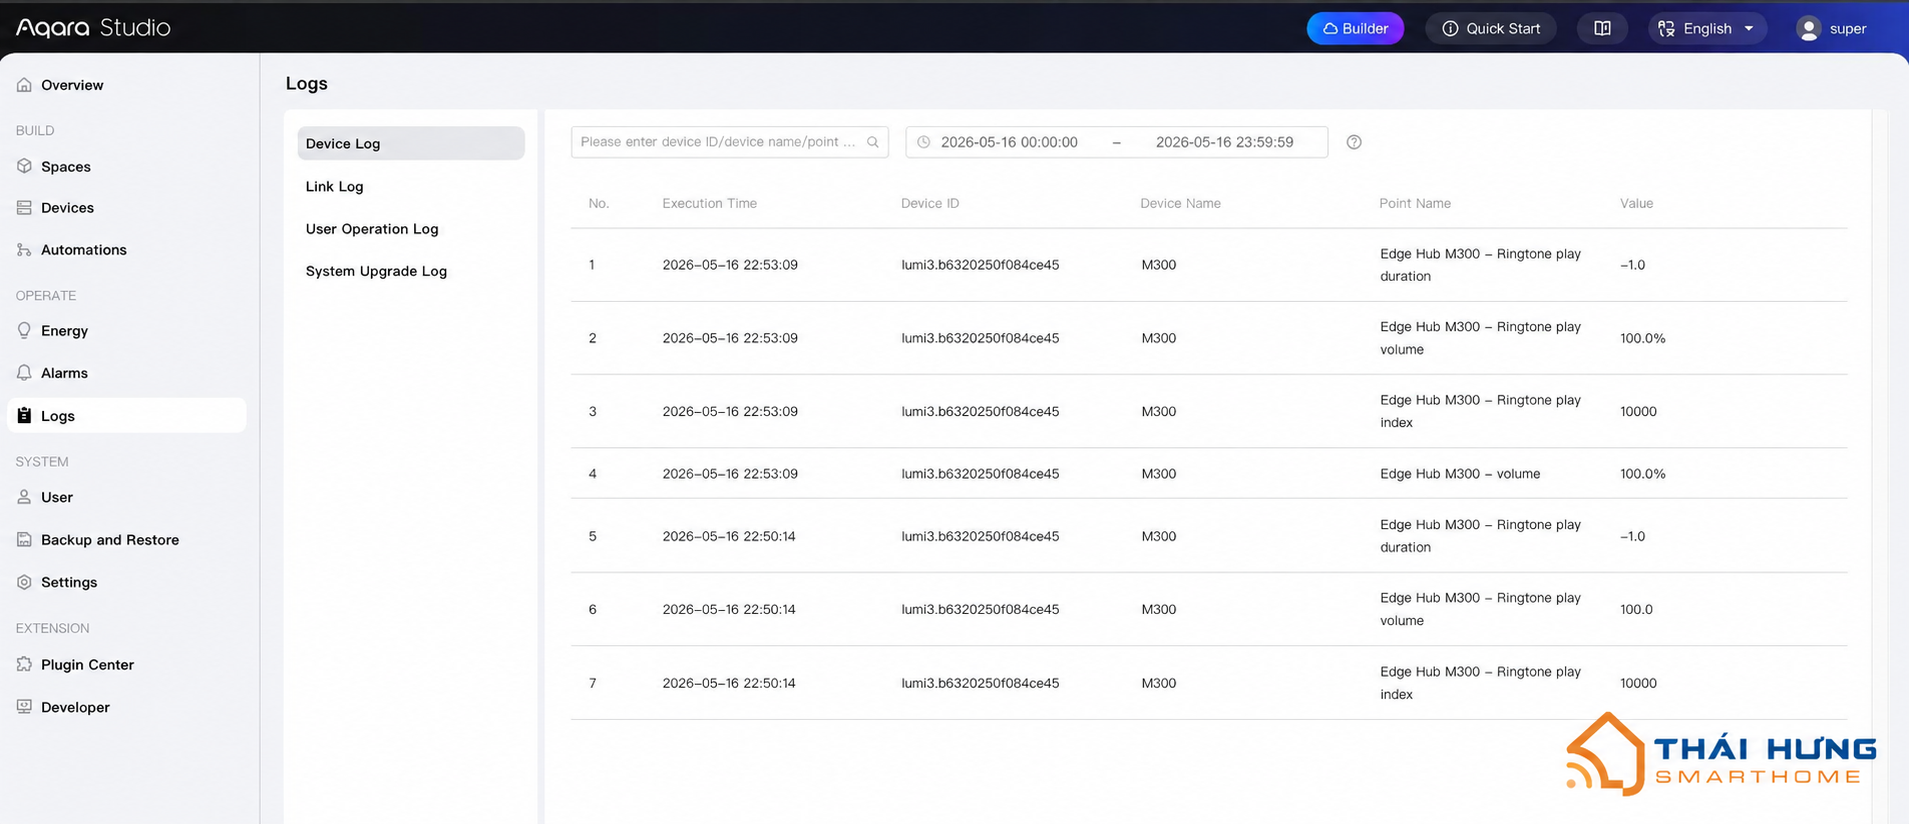Click the help question mark icon
The height and width of the screenshot is (824, 1909).
pos(1354,142)
